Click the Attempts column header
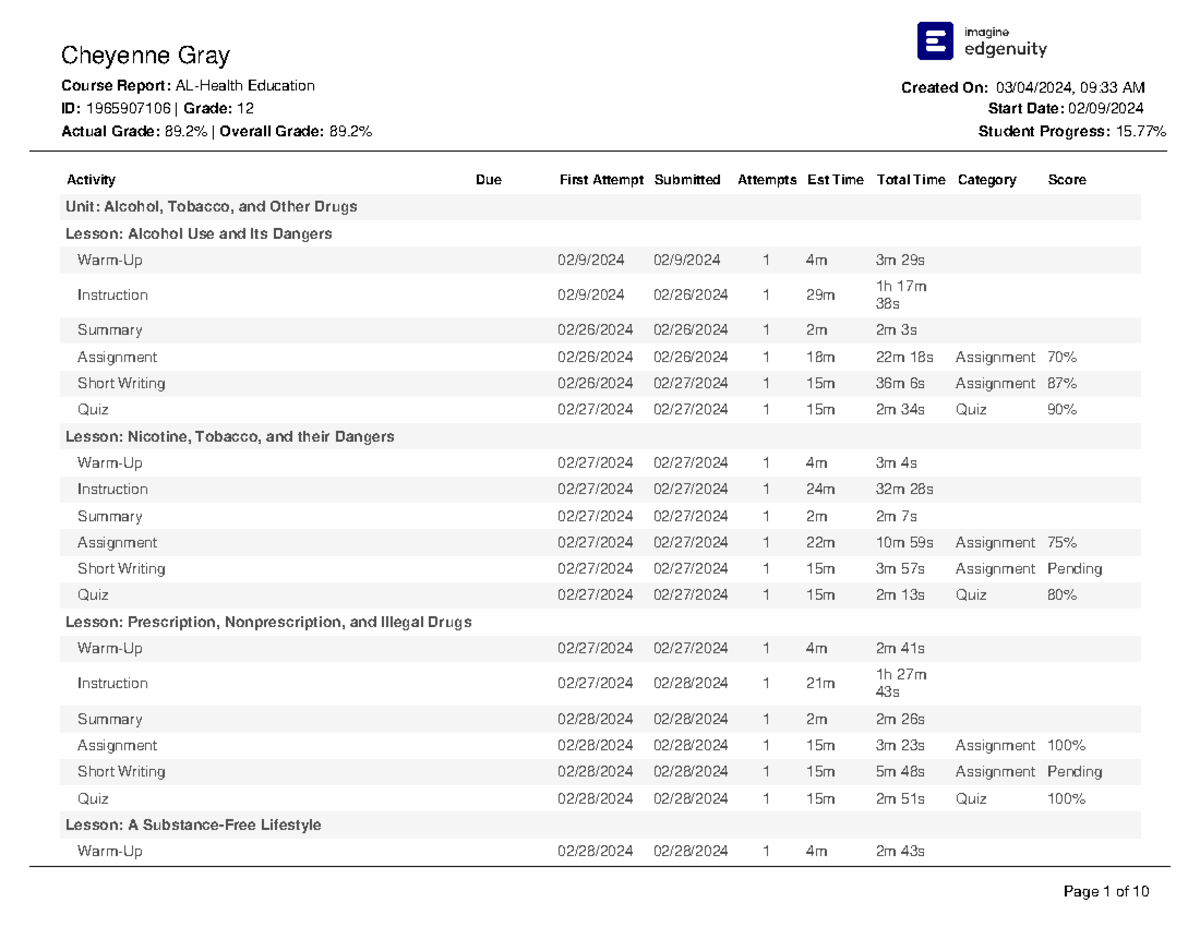 point(766,180)
